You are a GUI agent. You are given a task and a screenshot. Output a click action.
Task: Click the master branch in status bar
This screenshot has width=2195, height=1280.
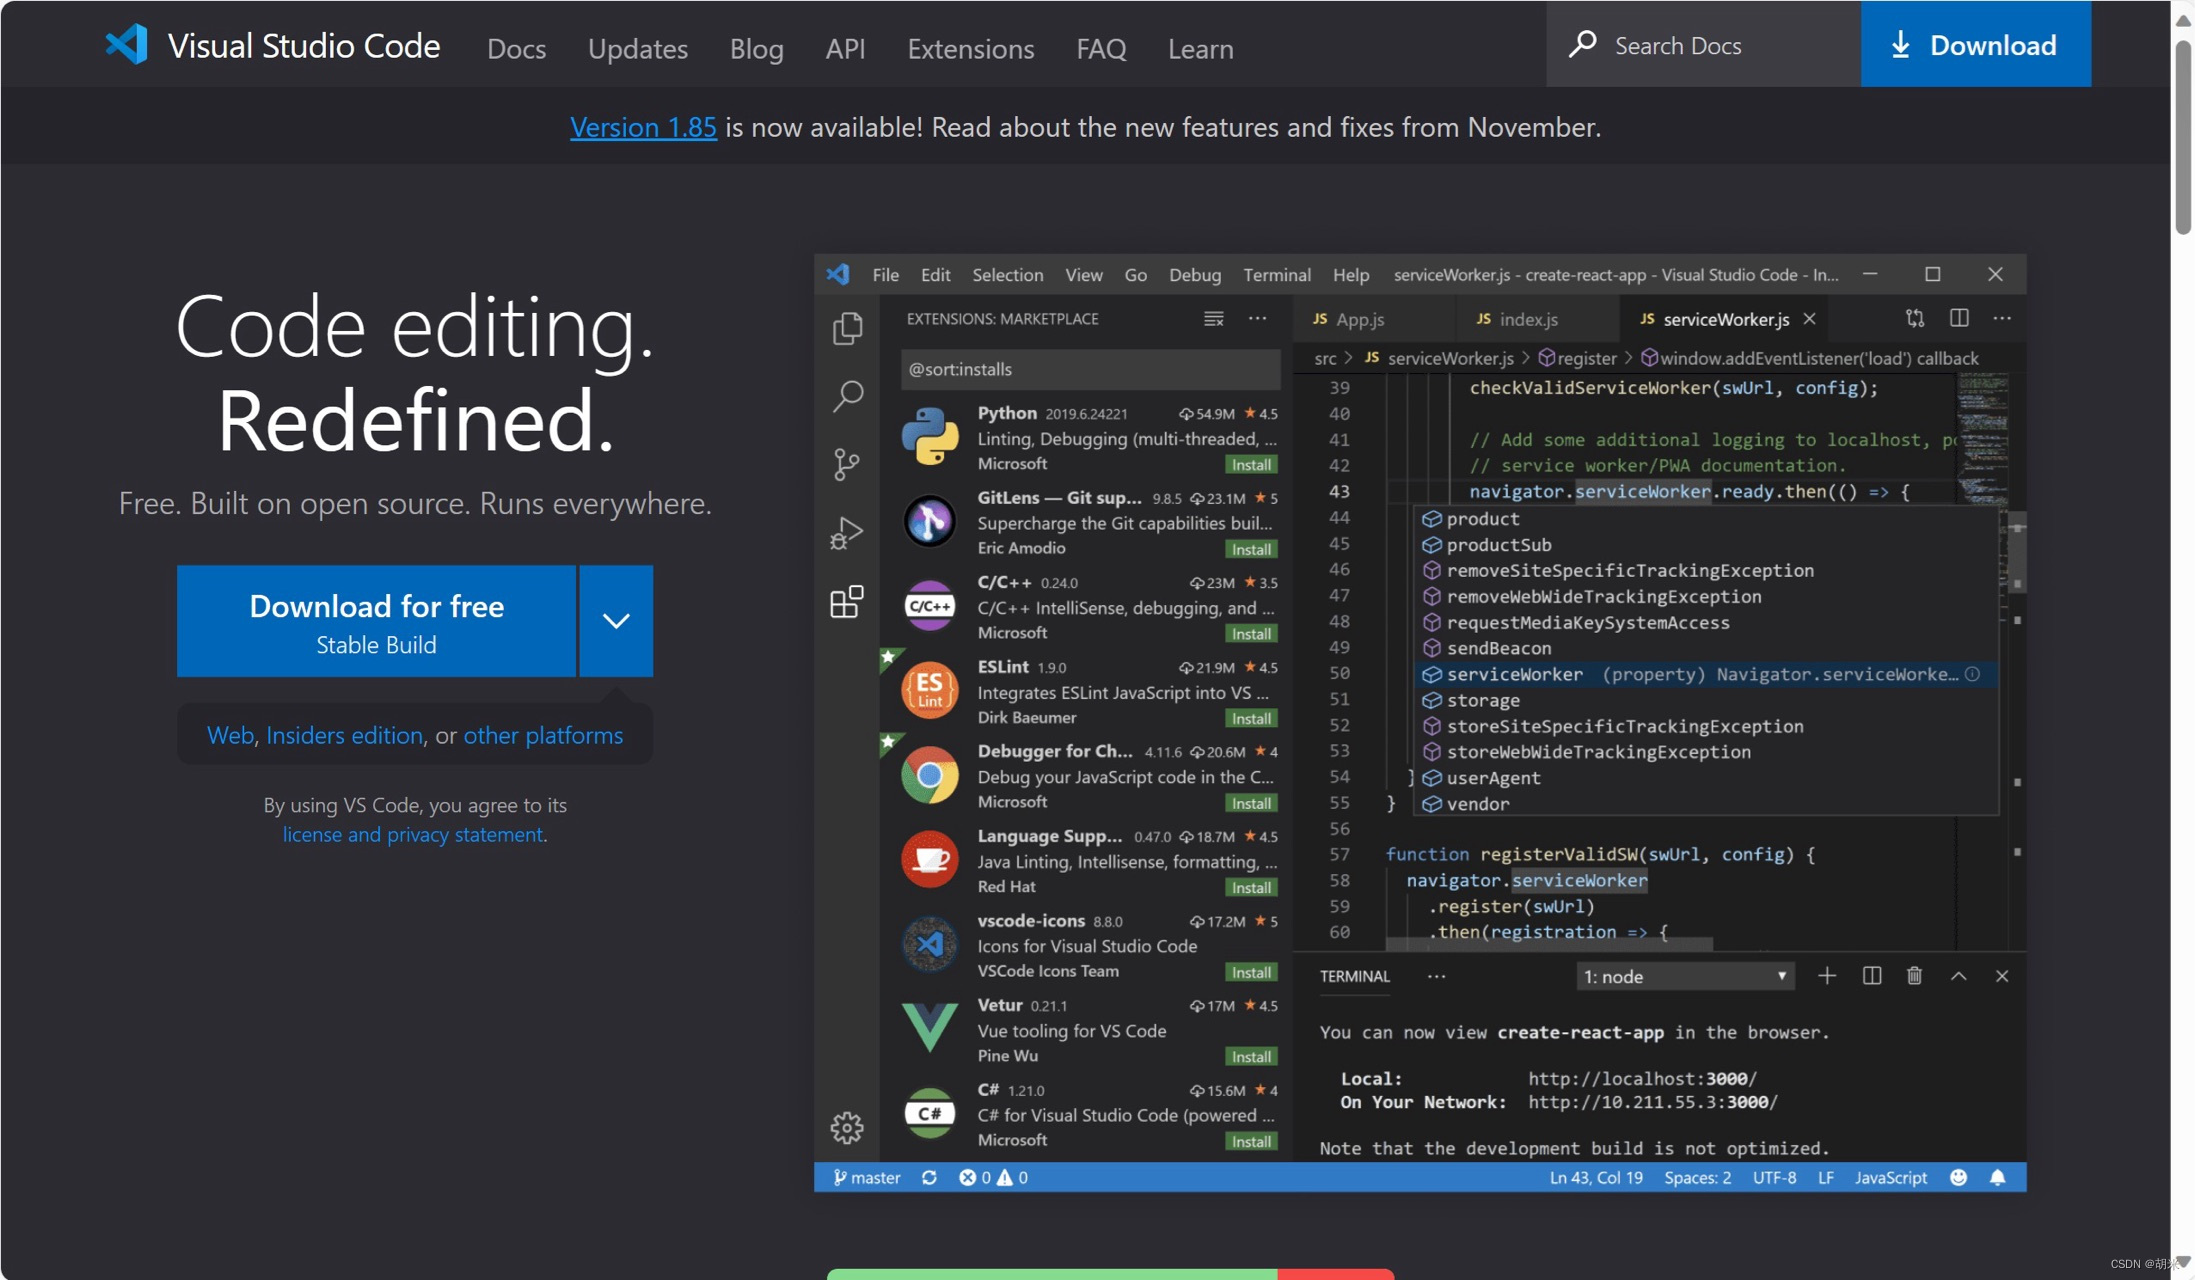(866, 1177)
